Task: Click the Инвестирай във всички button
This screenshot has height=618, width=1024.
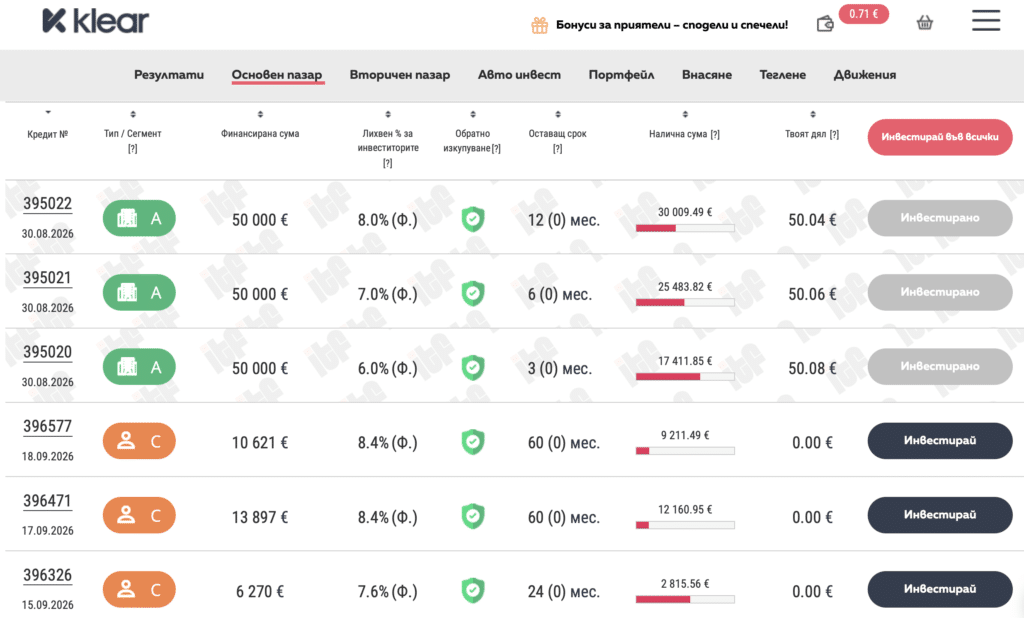Action: [940, 137]
